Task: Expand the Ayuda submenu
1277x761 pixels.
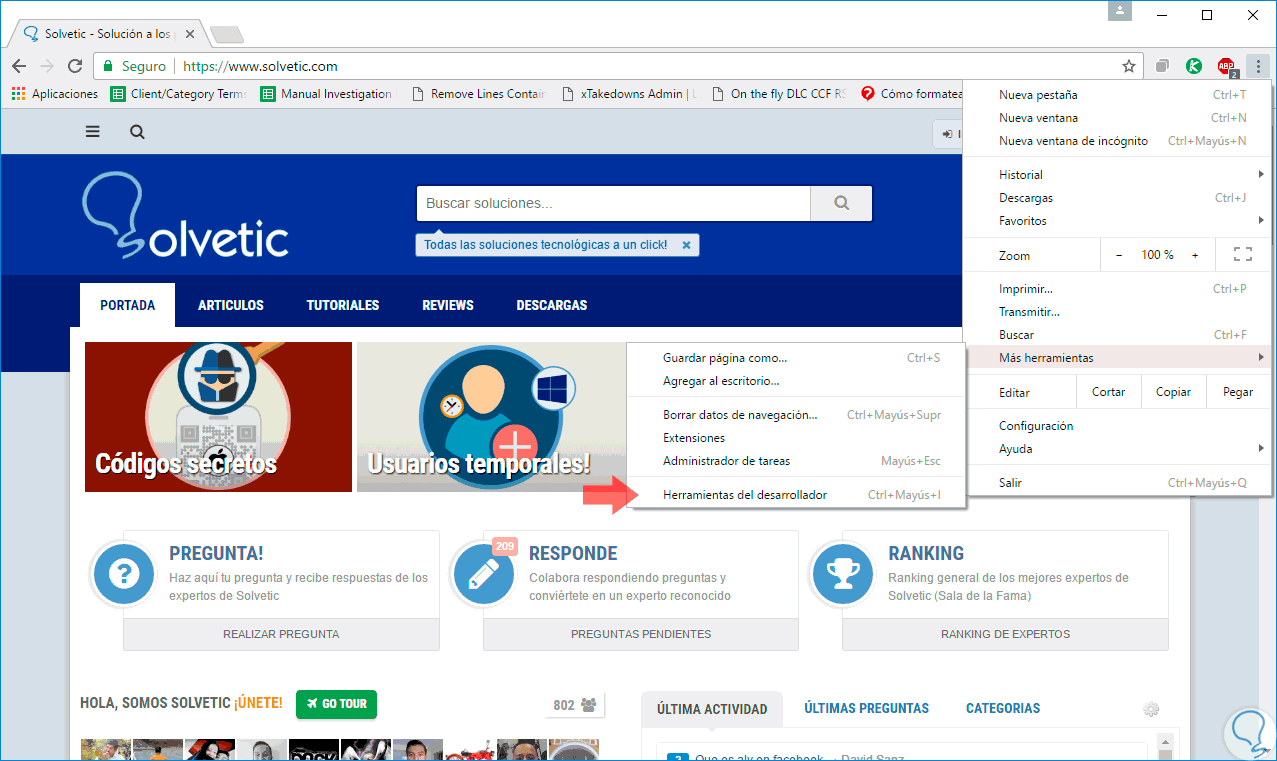Action: click(1117, 449)
